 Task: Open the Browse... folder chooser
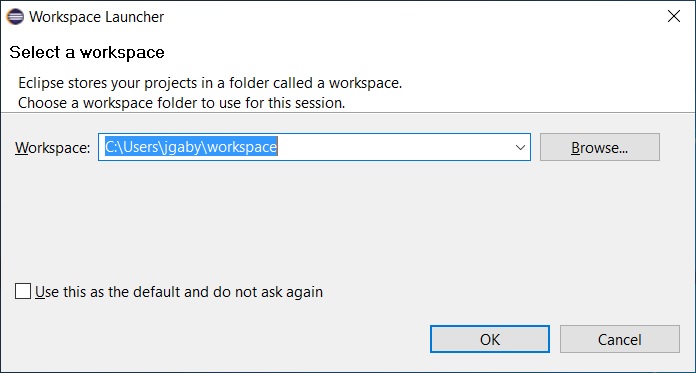pyautogui.click(x=600, y=147)
